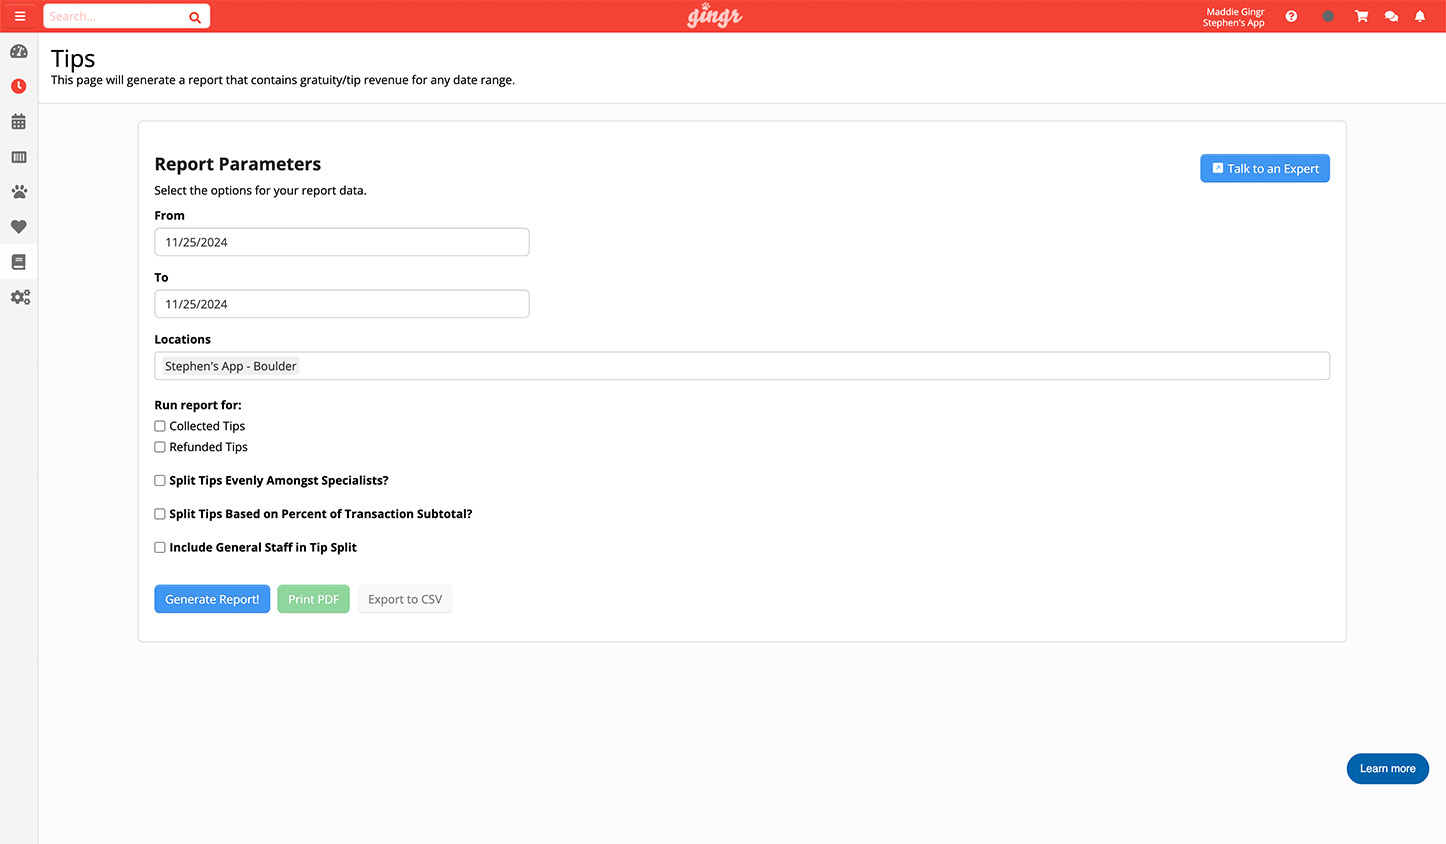The width and height of the screenshot is (1446, 844).
Task: Open the dashboard gauge icon in sidebar
Action: pos(19,52)
